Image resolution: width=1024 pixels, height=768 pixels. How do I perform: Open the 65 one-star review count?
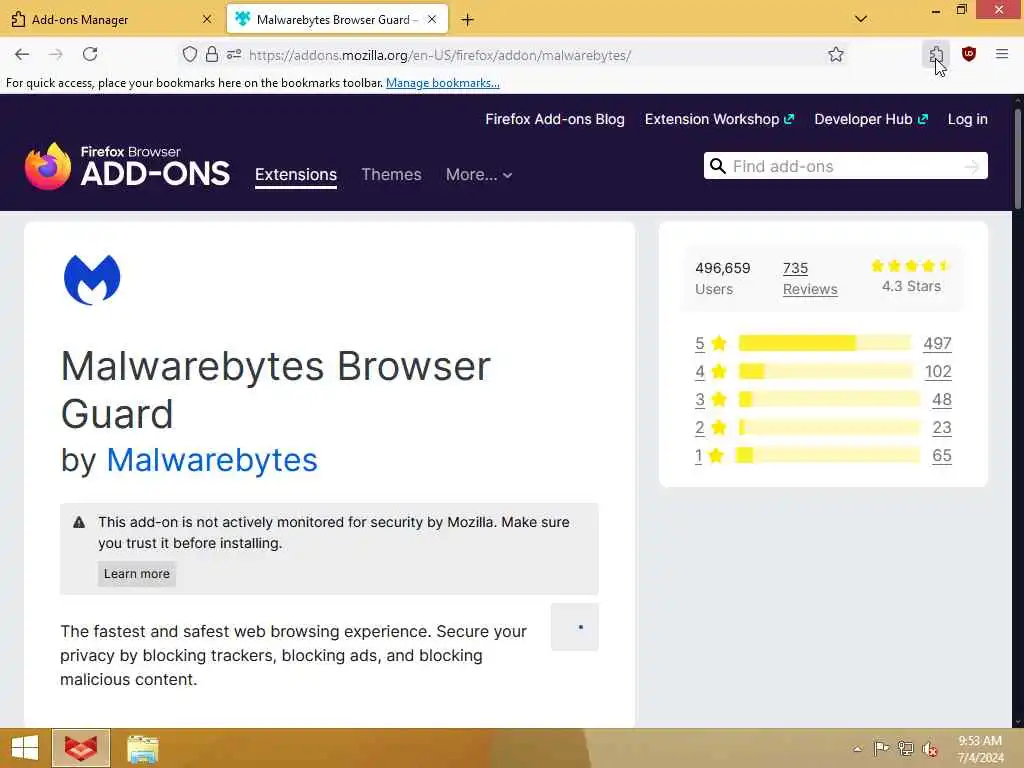click(x=942, y=456)
